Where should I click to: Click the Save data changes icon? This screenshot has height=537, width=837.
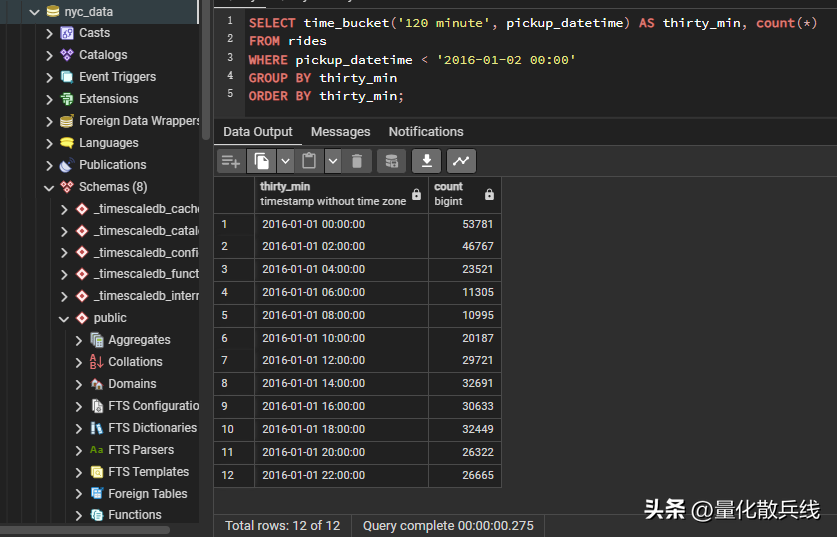coord(392,161)
